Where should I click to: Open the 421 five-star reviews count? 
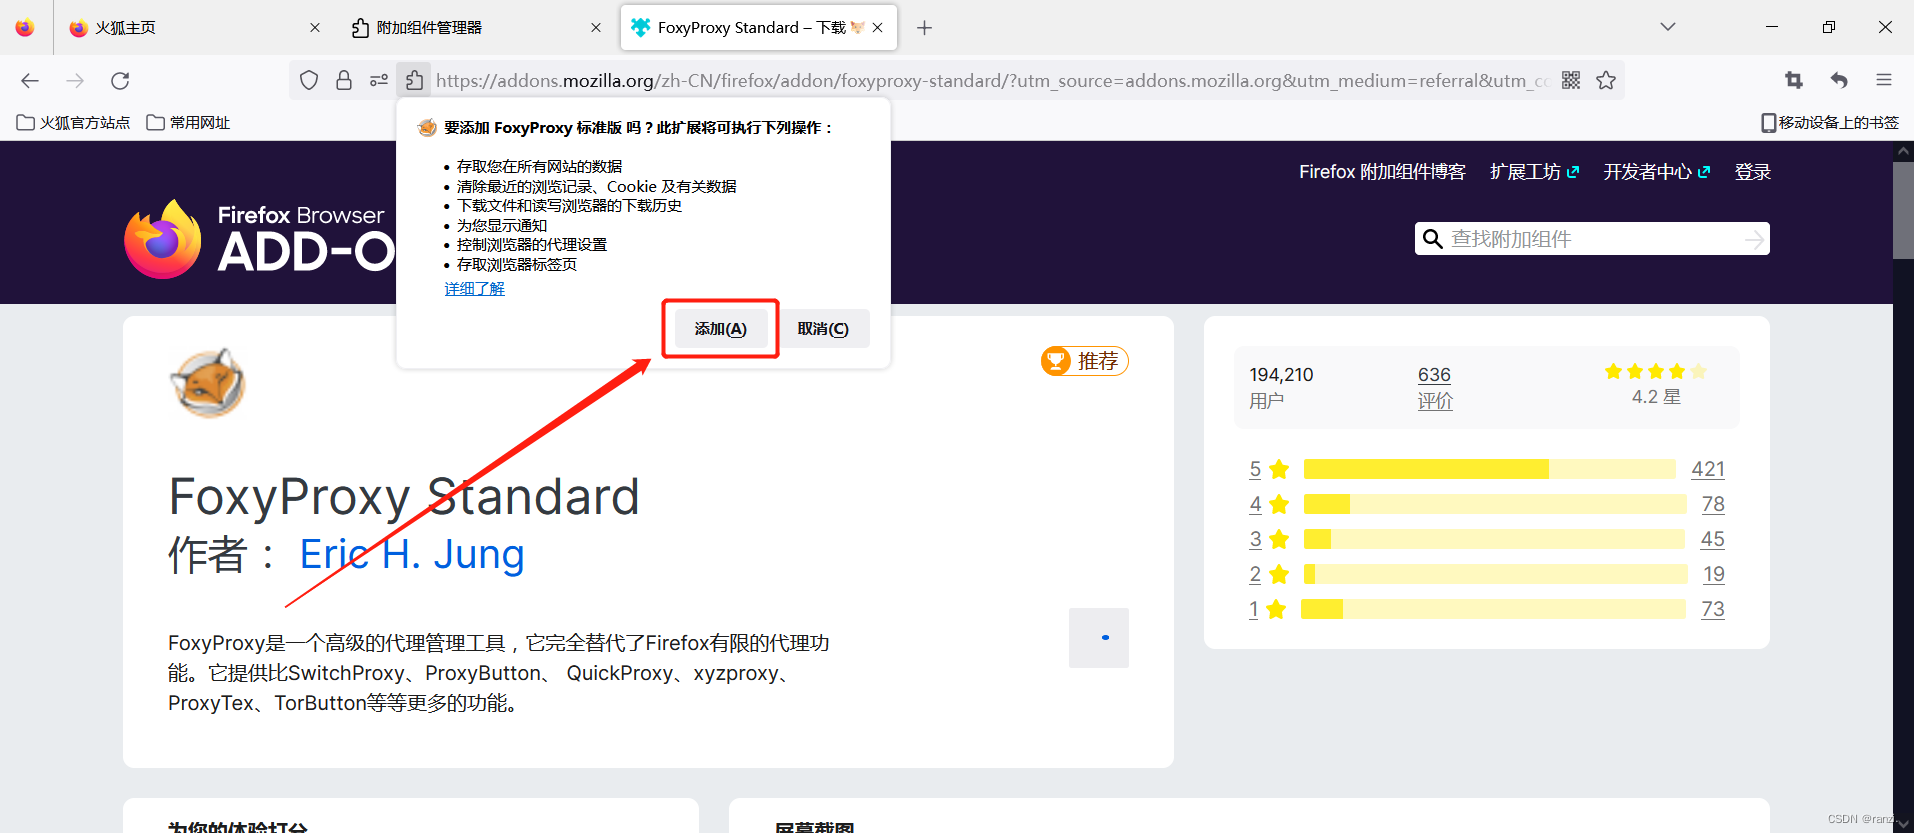coord(1708,469)
